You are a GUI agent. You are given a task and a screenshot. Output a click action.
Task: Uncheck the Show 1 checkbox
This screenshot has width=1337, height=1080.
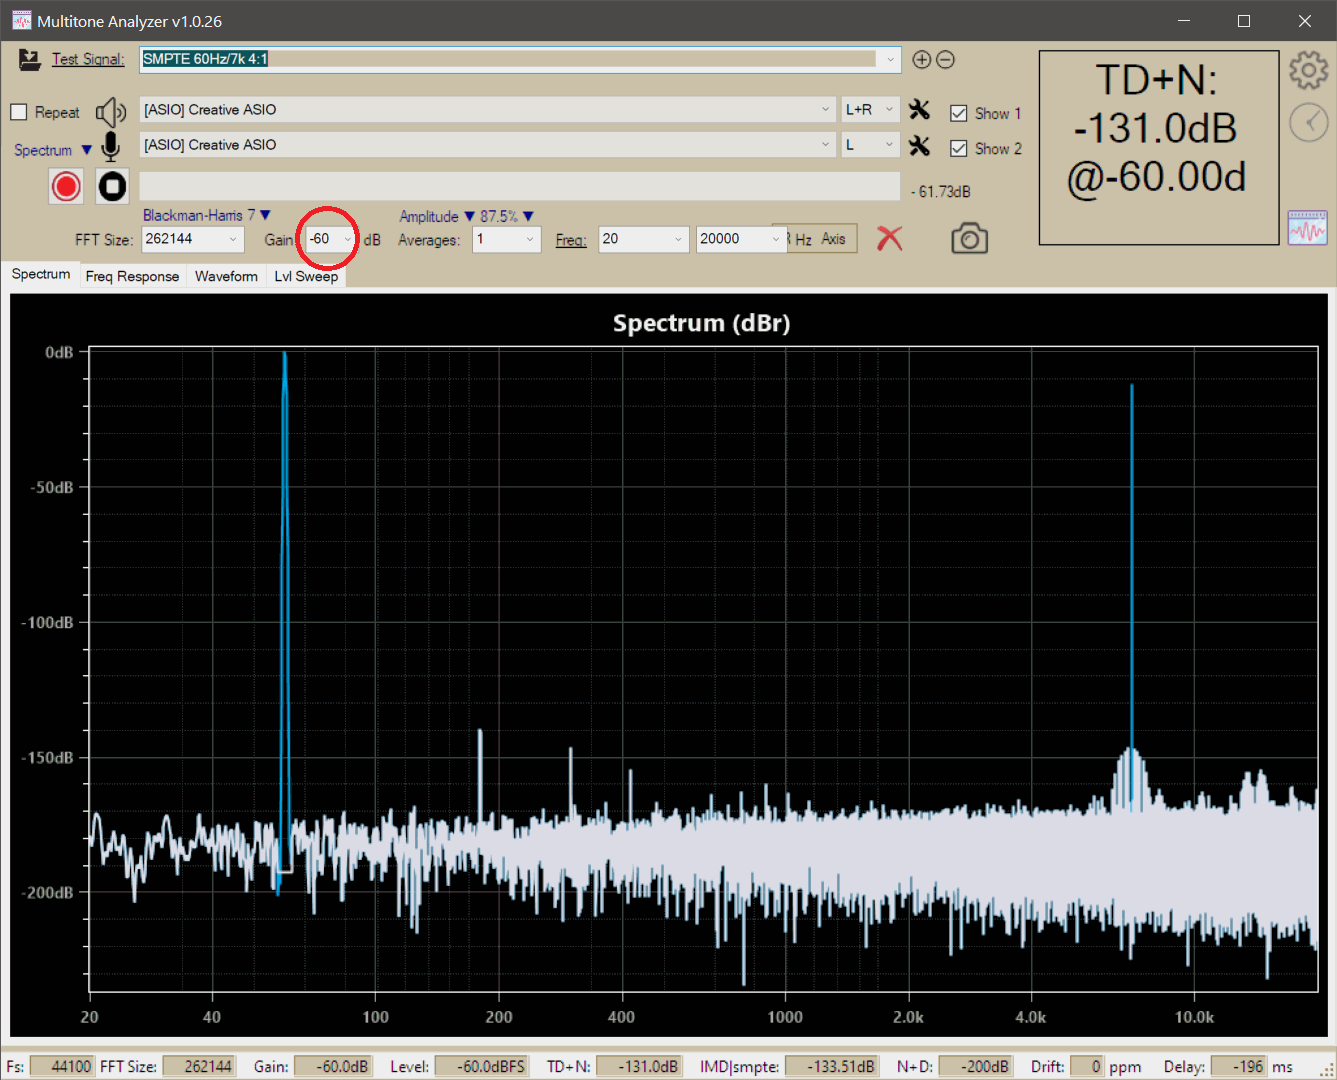[x=958, y=113]
